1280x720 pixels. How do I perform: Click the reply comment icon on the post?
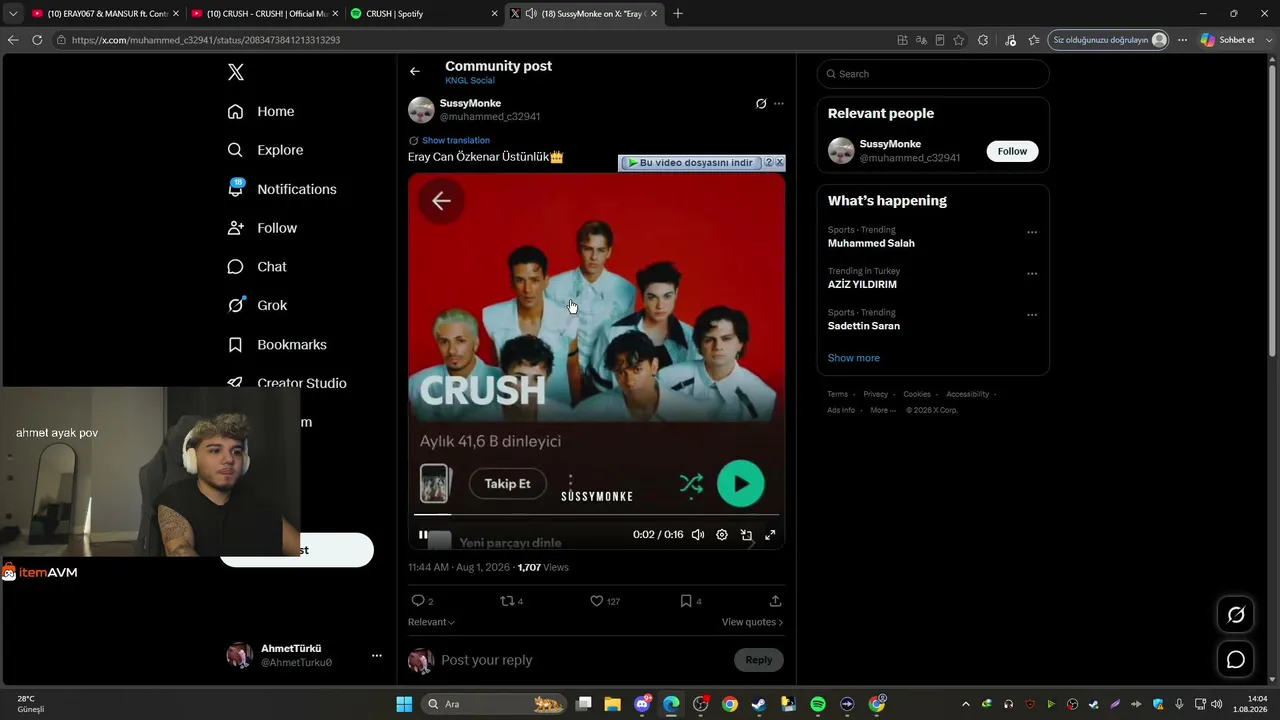418,601
